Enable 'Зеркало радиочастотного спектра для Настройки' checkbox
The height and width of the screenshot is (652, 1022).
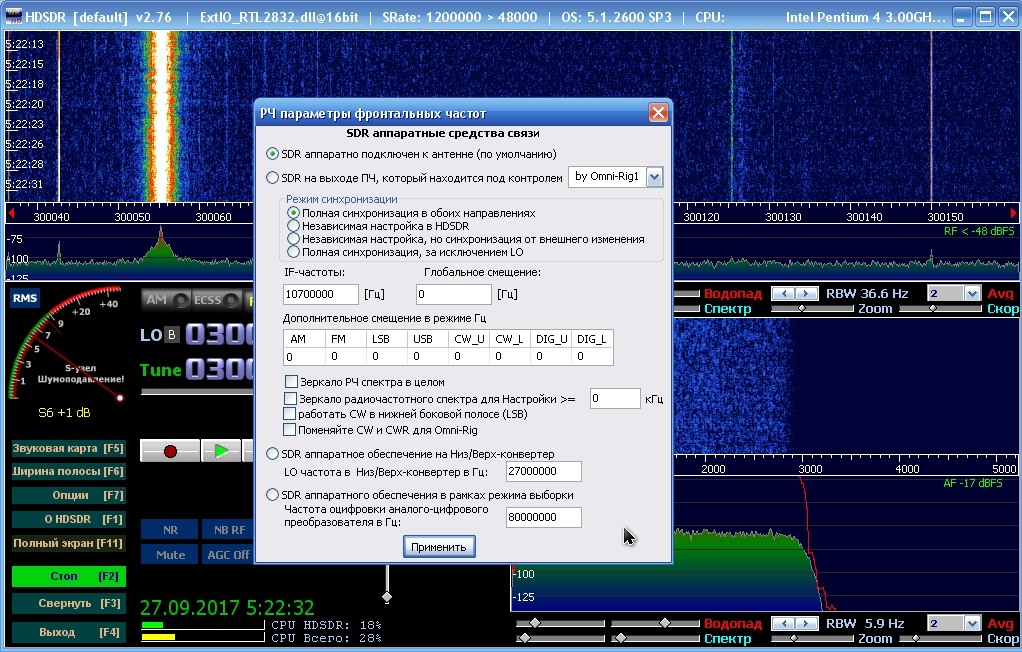click(x=291, y=398)
